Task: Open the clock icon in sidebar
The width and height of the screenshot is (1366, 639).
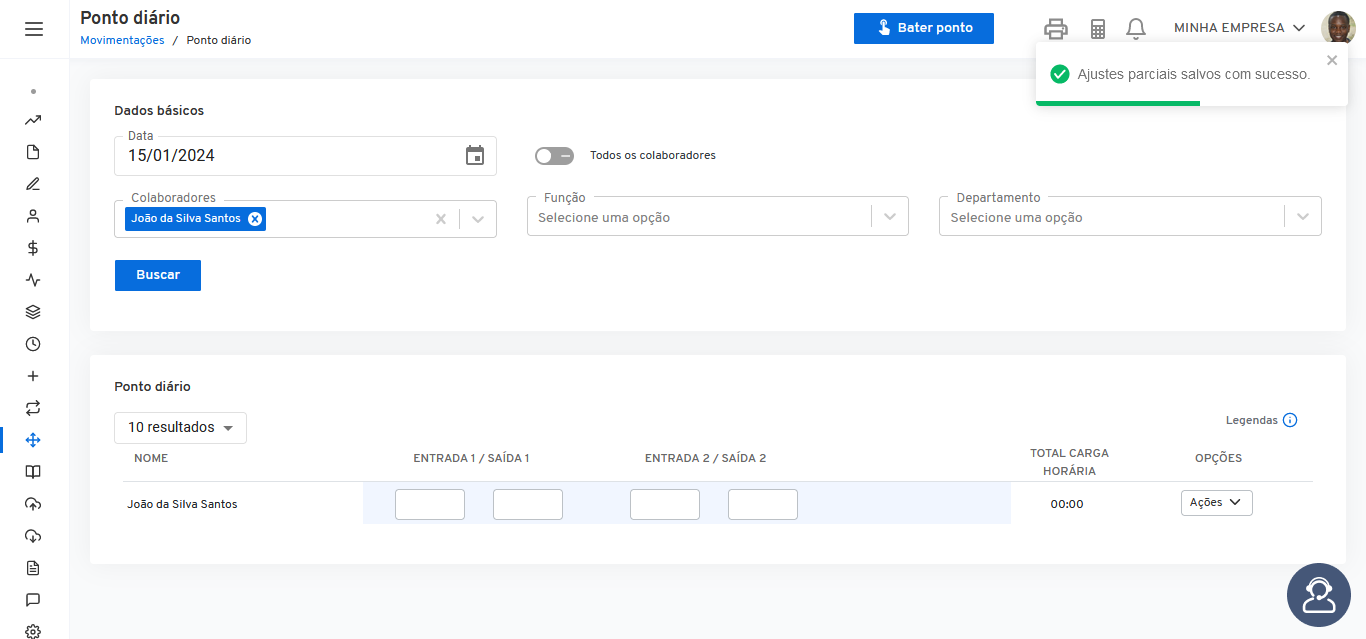Action: tap(33, 344)
